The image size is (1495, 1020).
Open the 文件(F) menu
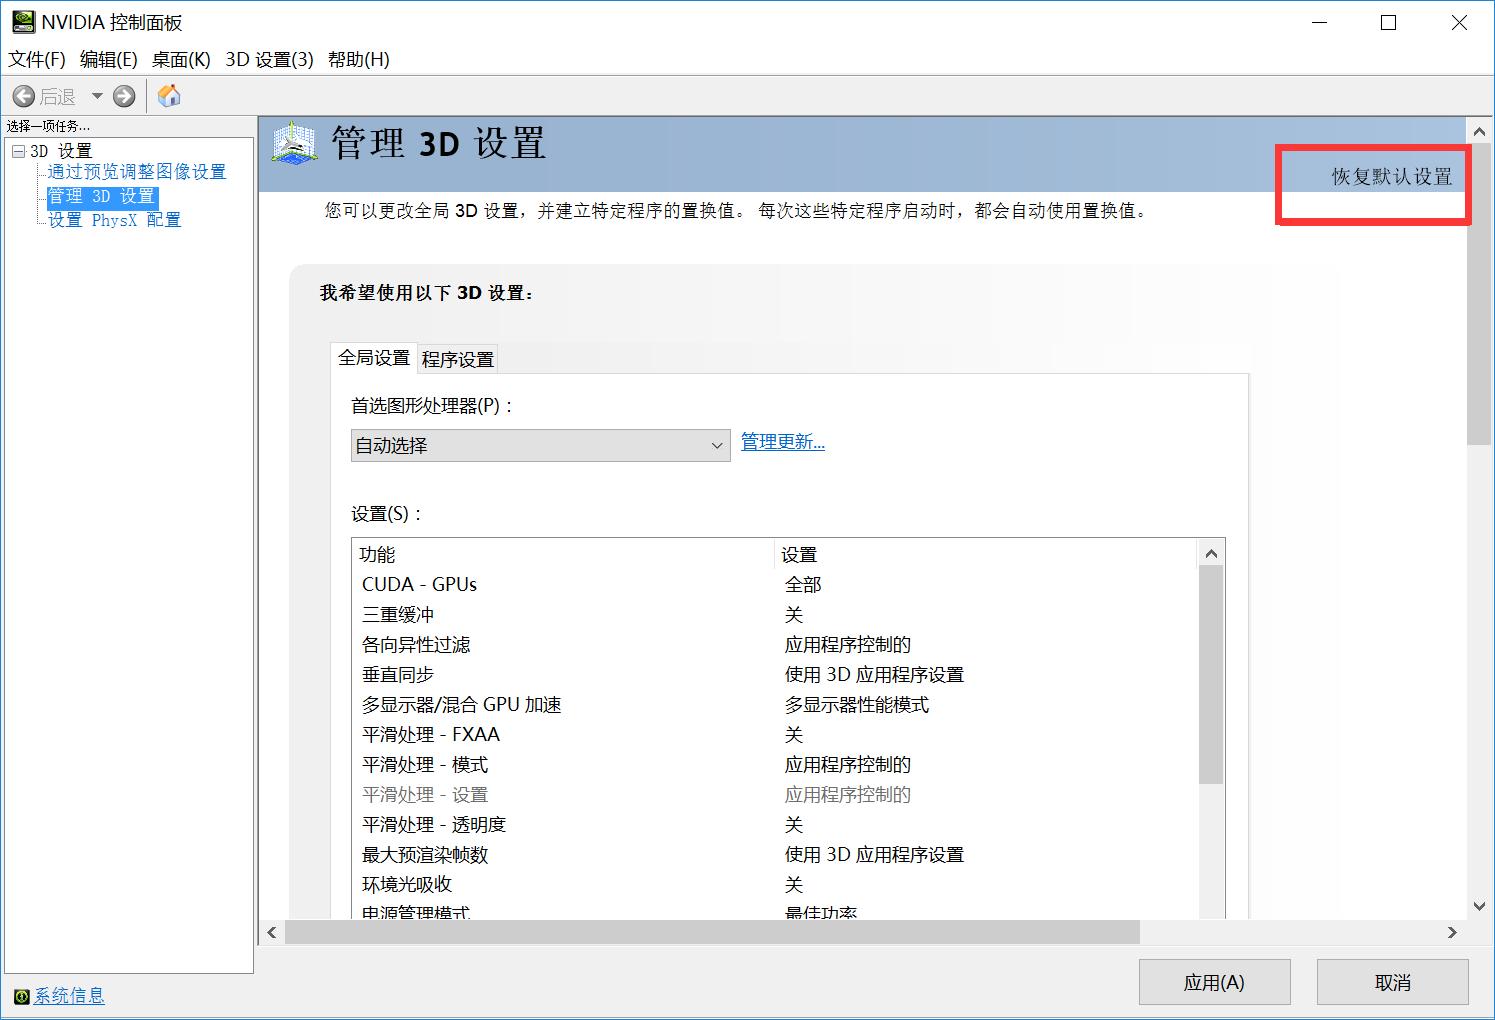coord(36,59)
